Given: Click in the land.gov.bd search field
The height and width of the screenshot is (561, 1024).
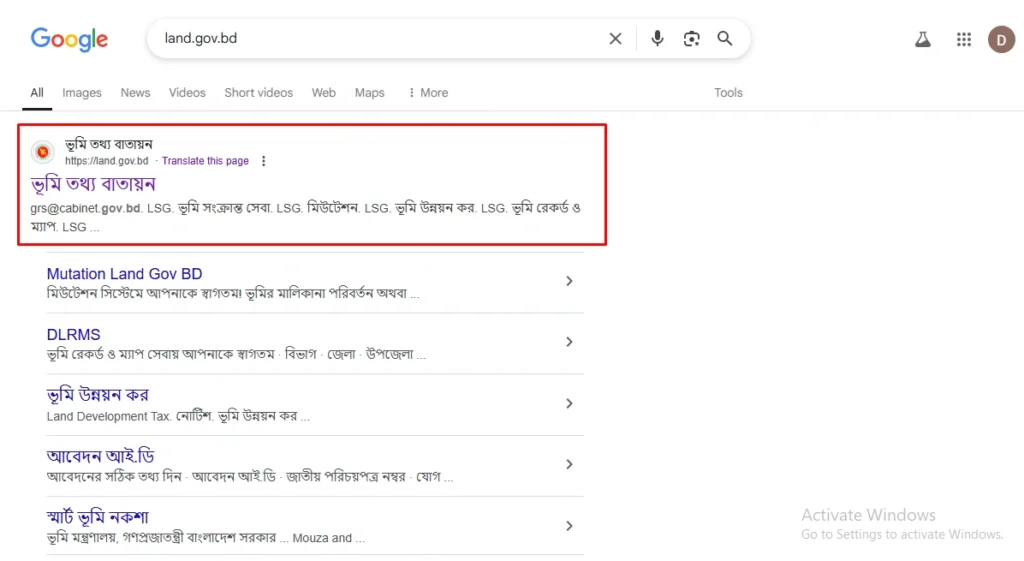Looking at the screenshot, I should coord(379,39).
